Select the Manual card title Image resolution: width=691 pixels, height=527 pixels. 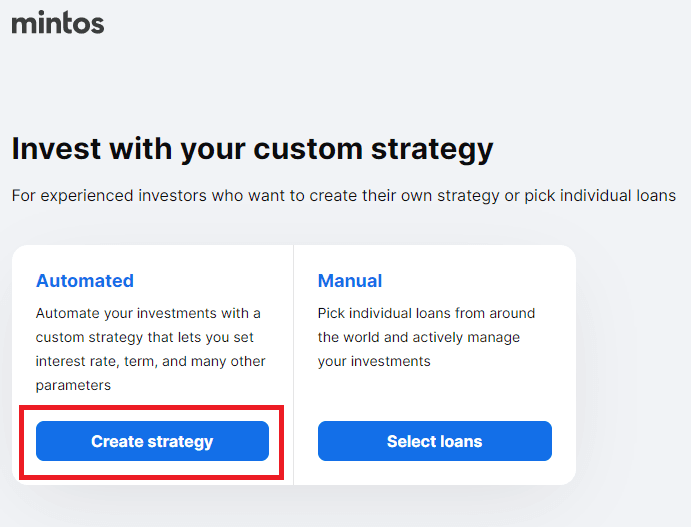coord(350,281)
